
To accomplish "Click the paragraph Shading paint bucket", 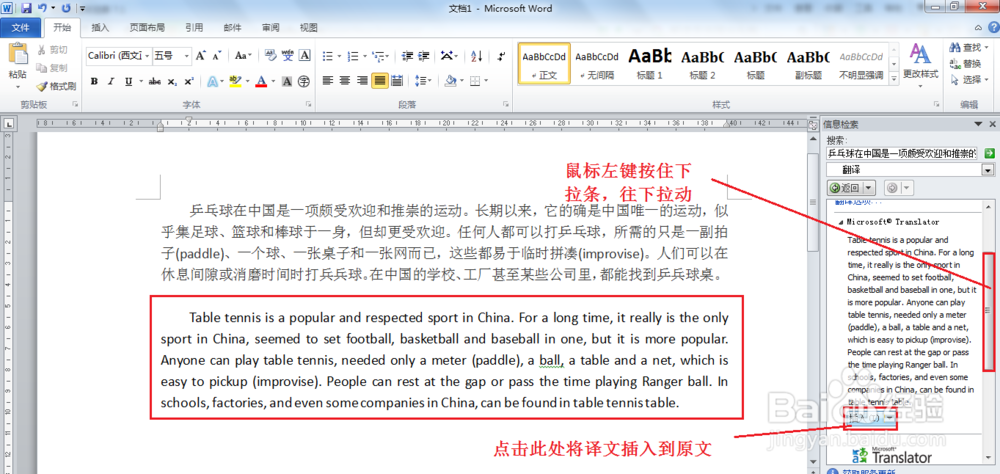I will pyautogui.click(x=450, y=81).
